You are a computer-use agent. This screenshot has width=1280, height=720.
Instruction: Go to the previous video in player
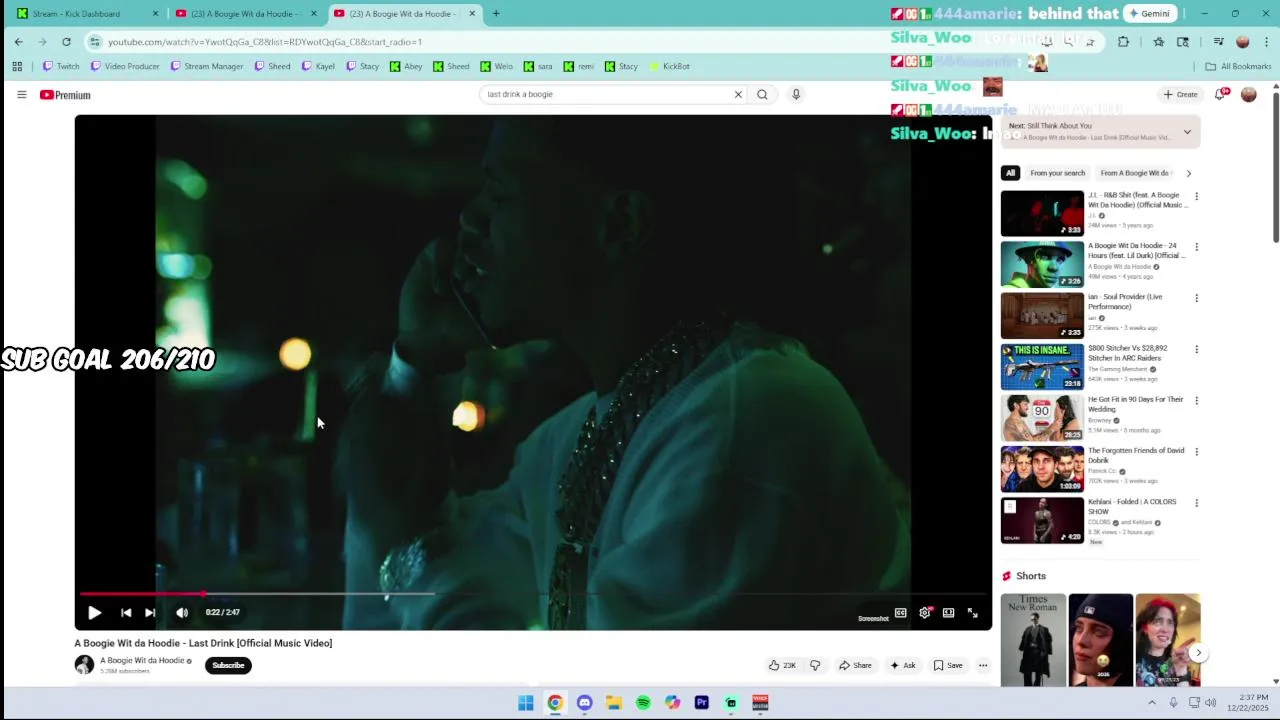[126, 613]
